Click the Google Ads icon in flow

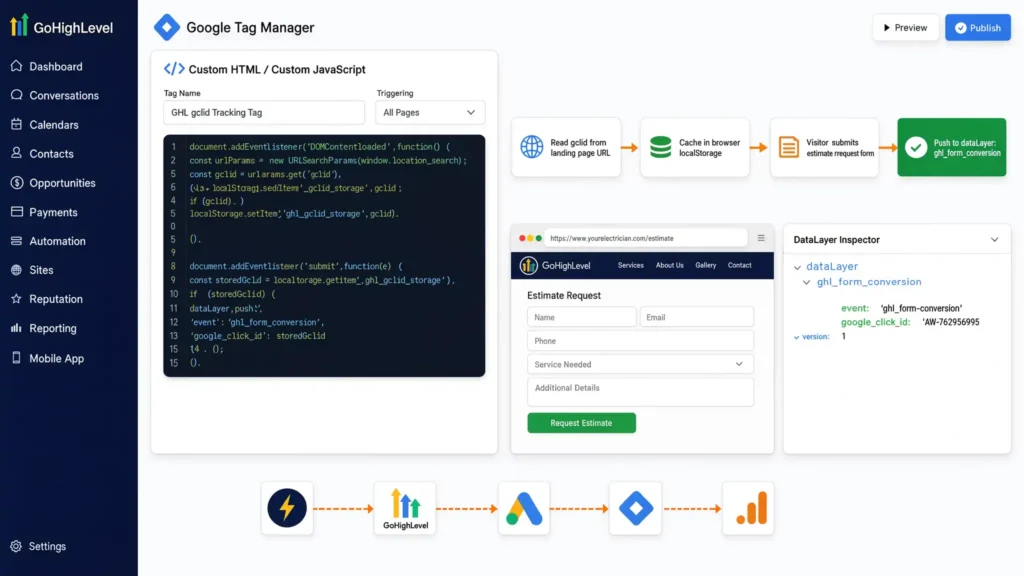[524, 508]
